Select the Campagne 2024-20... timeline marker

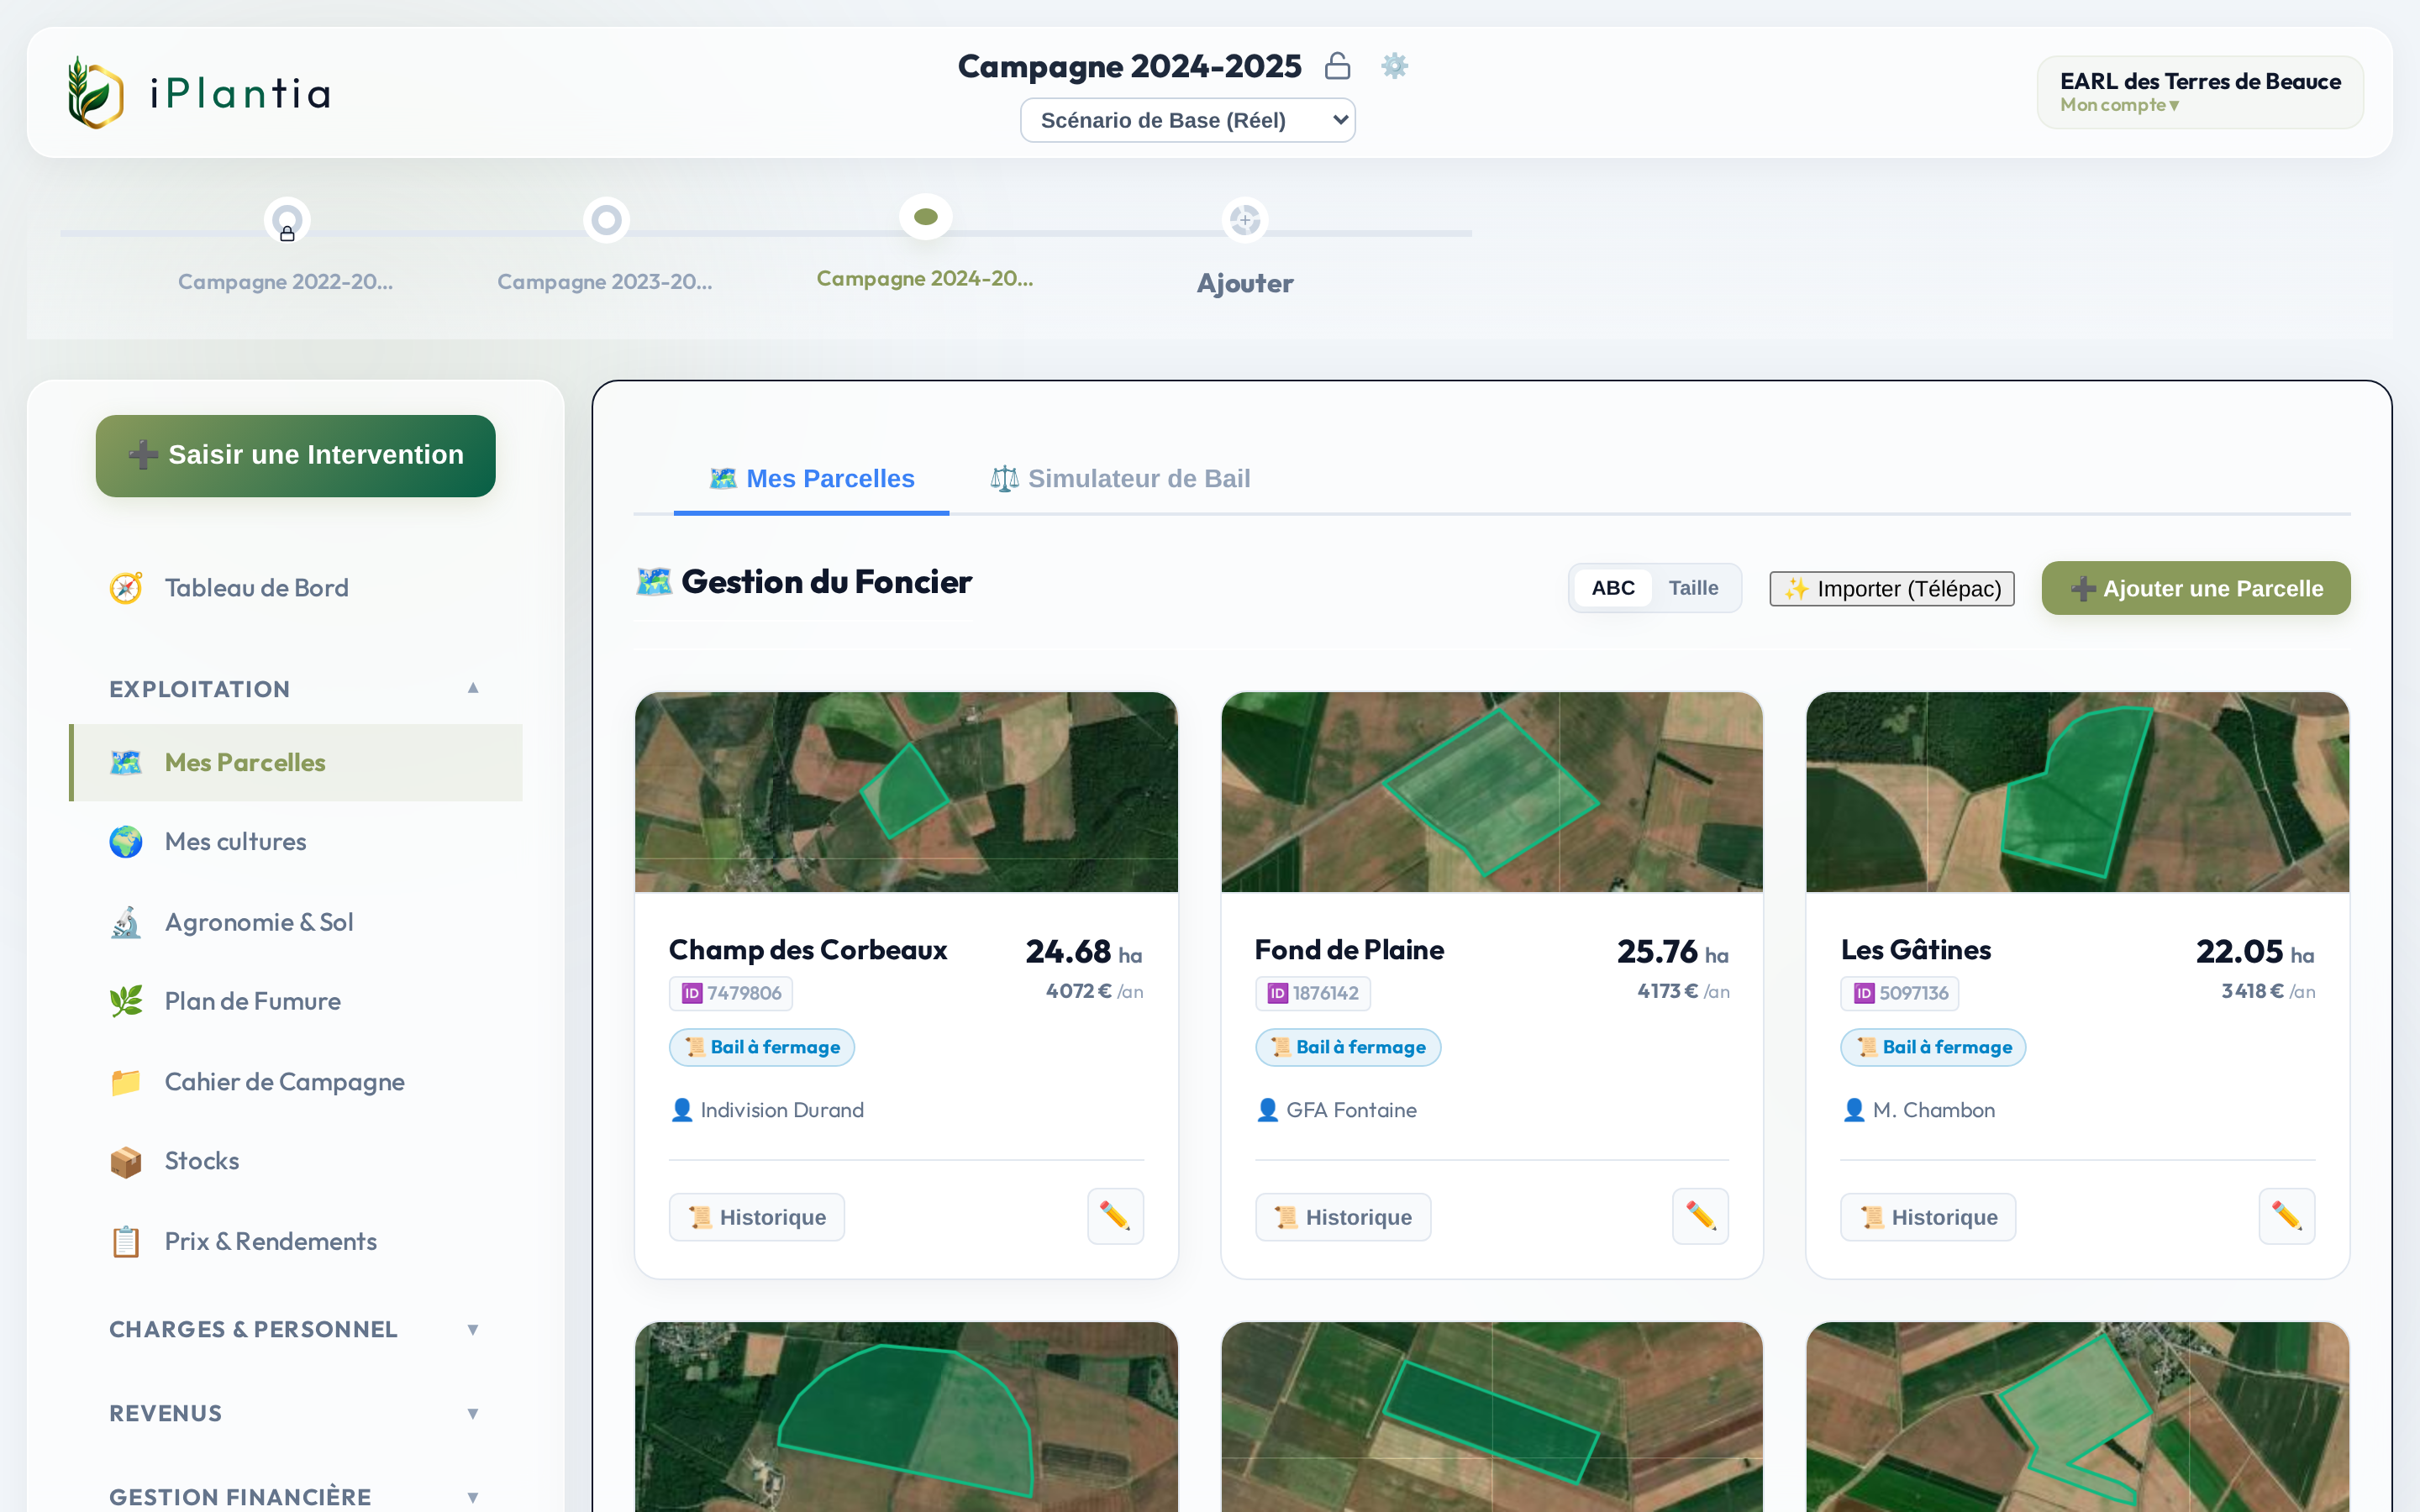click(x=926, y=217)
